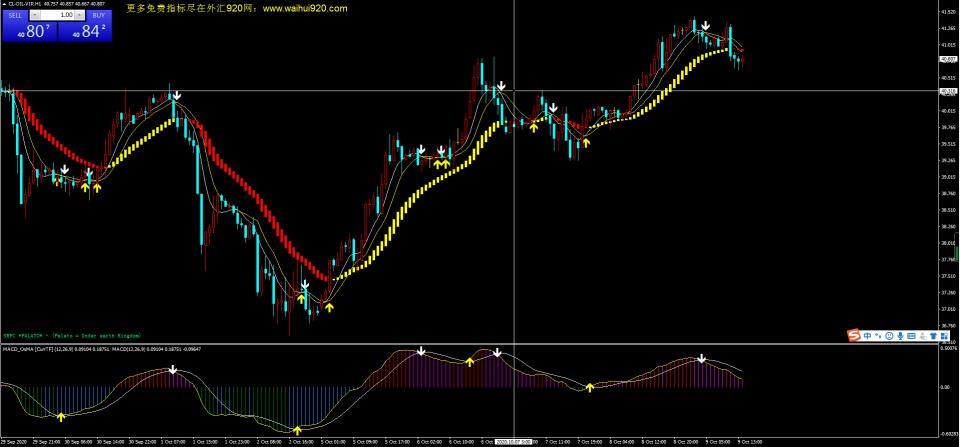Click the 39.015 price scale label

tap(949, 177)
